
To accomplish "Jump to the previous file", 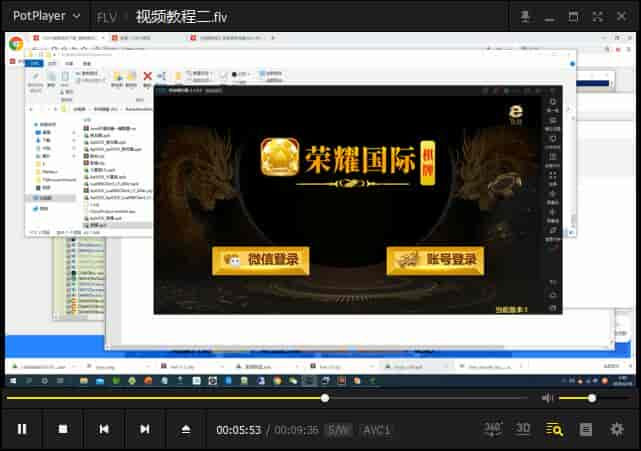I will pyautogui.click(x=103, y=429).
